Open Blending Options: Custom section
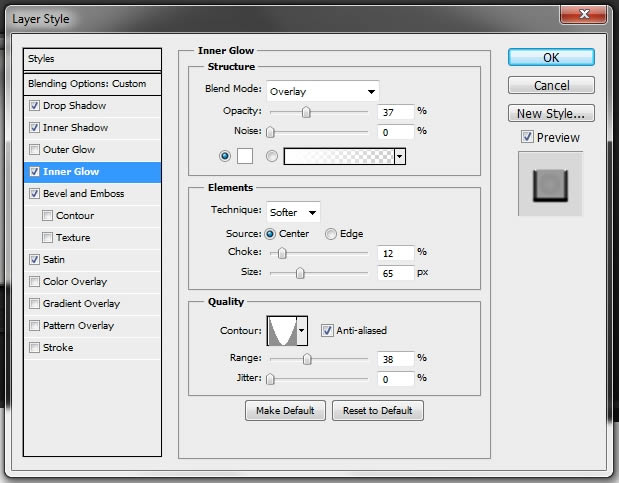Viewport: 619px width, 483px height. pos(92,84)
